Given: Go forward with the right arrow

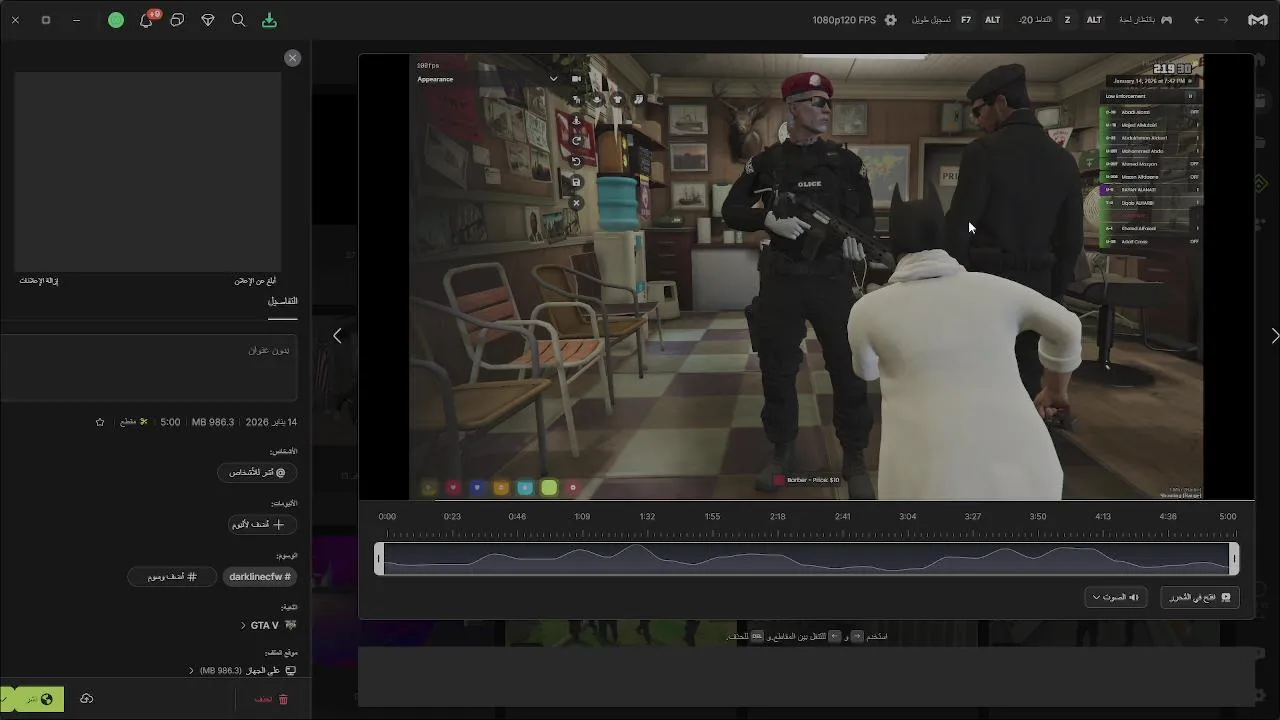Looking at the screenshot, I should 1223,20.
